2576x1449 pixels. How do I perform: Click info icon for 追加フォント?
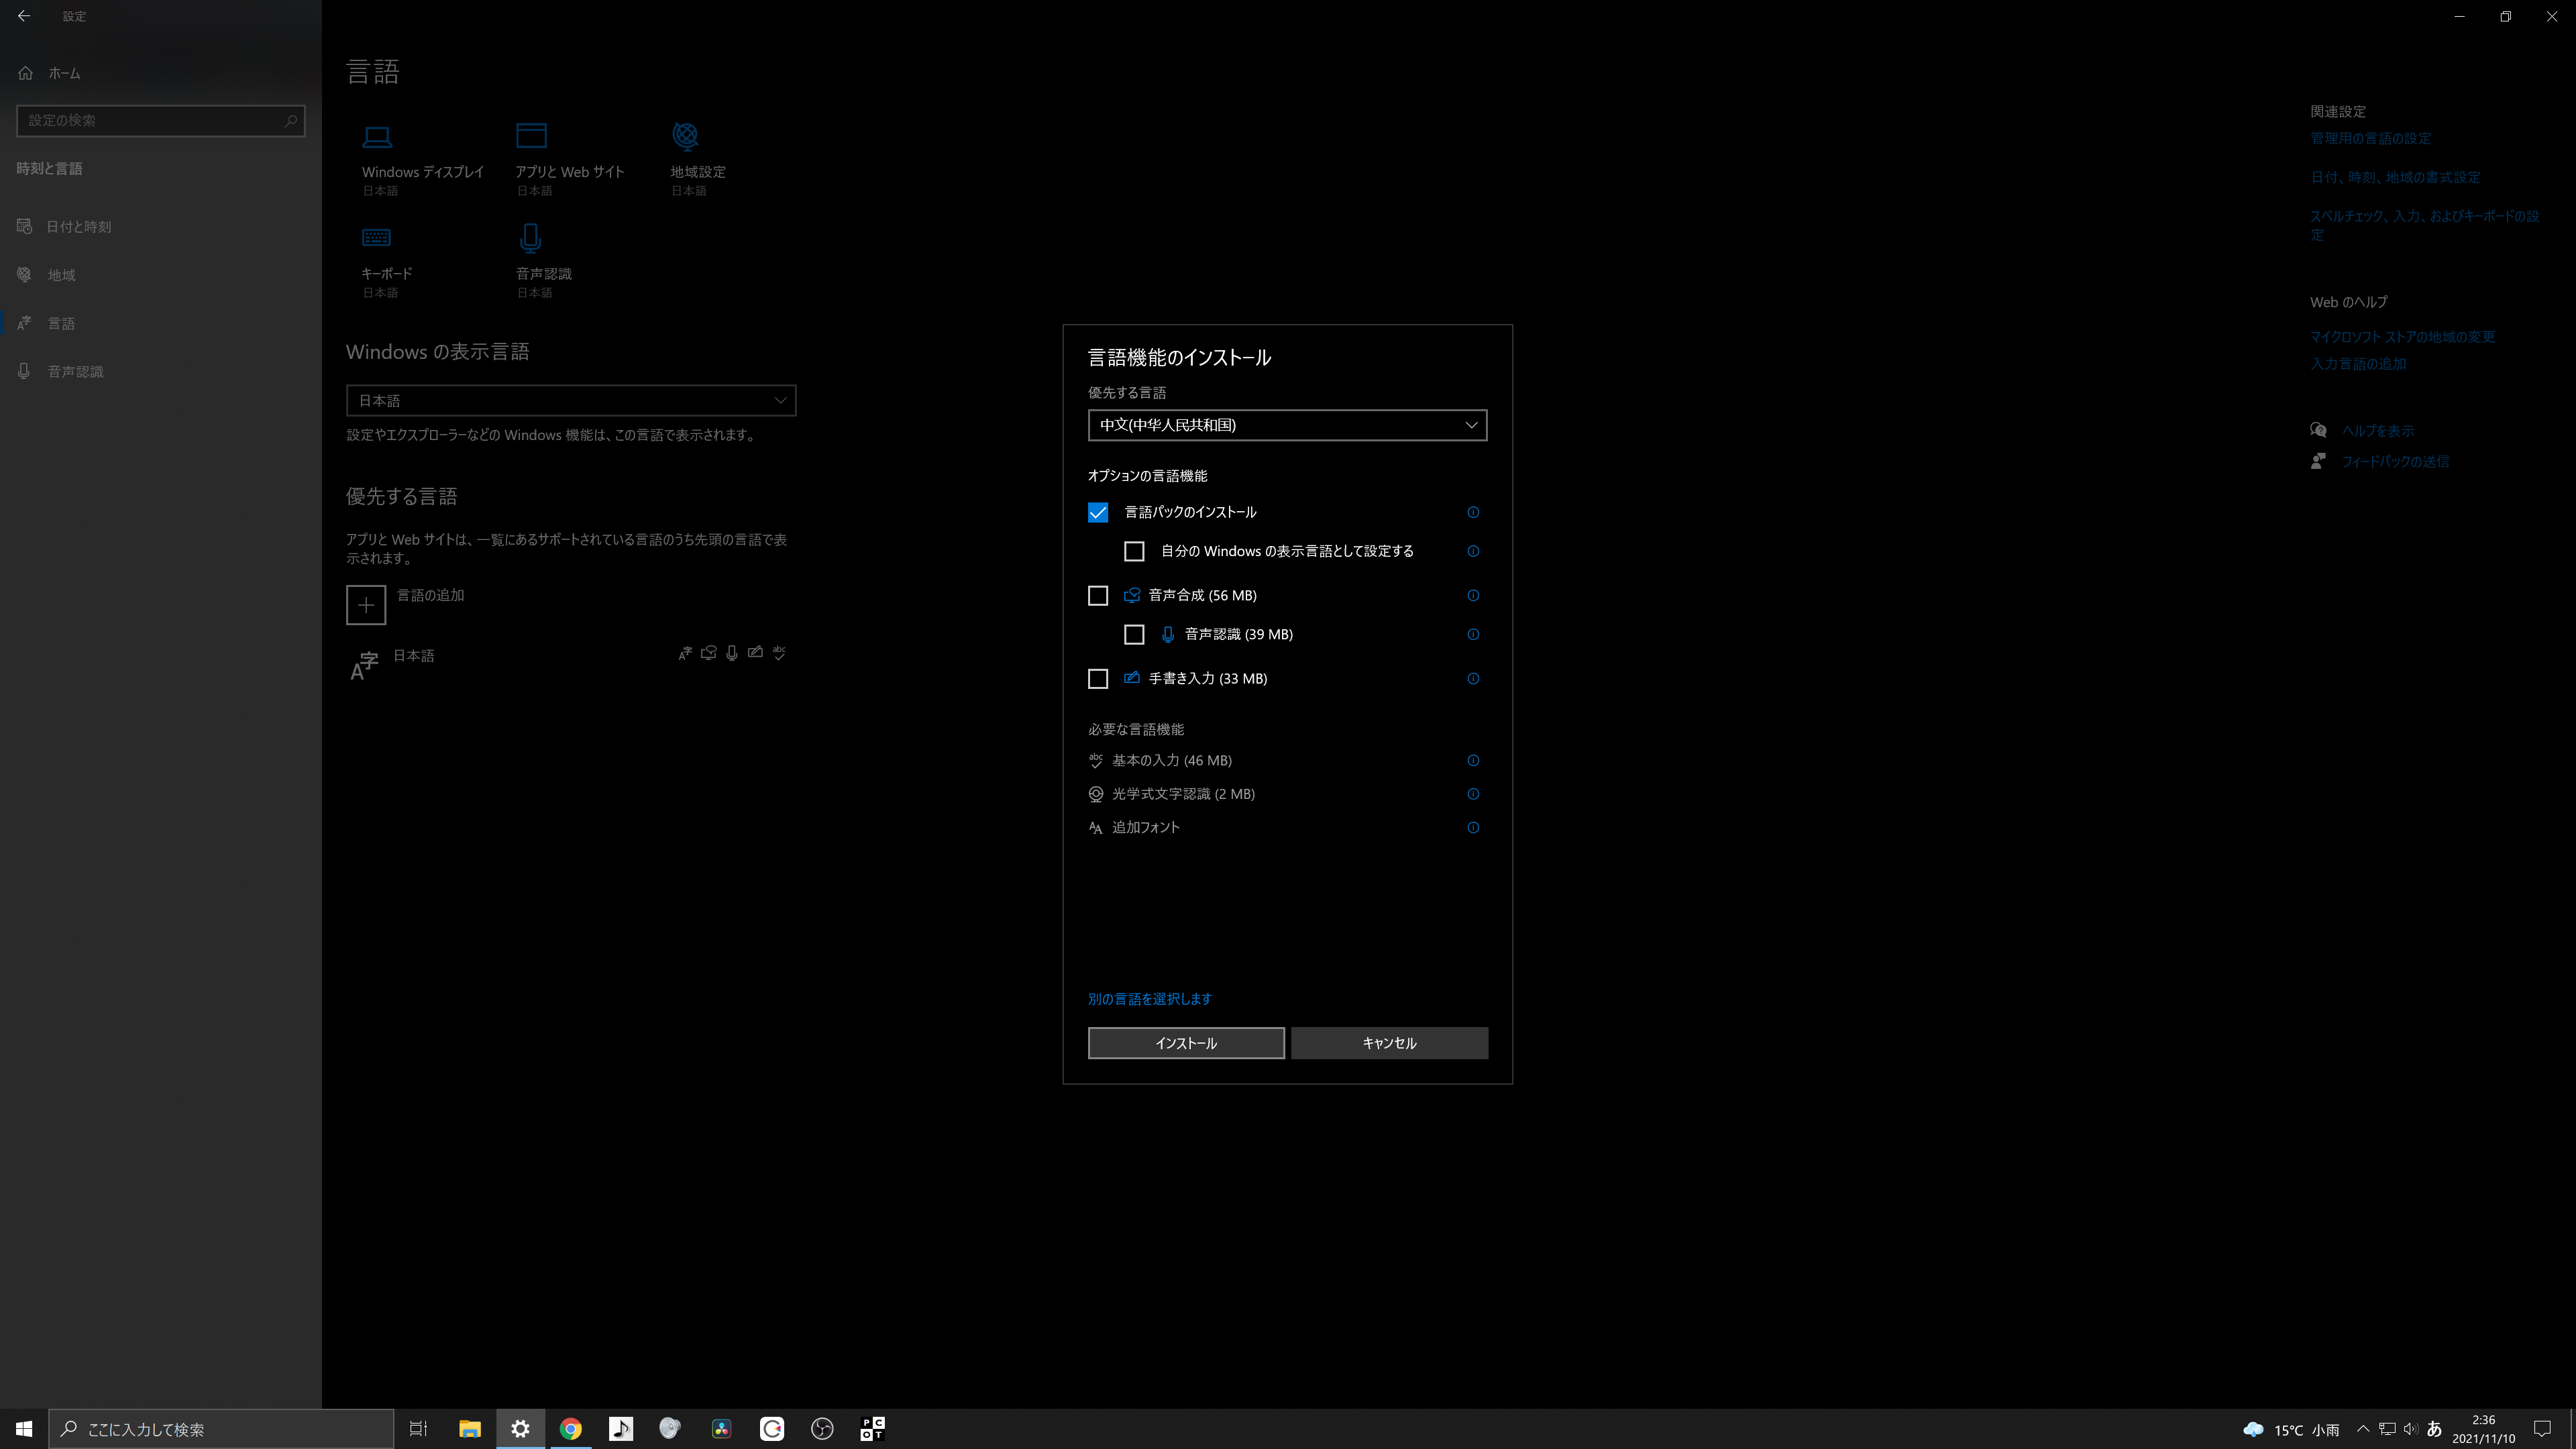pyautogui.click(x=1473, y=827)
